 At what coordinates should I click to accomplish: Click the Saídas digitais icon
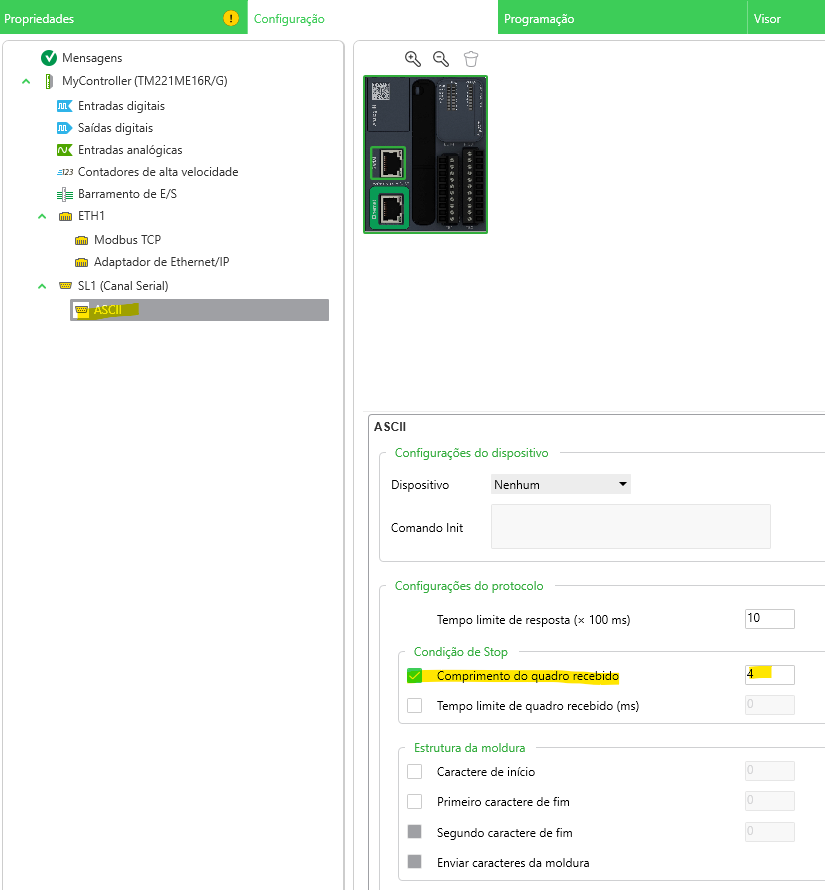[x=64, y=128]
